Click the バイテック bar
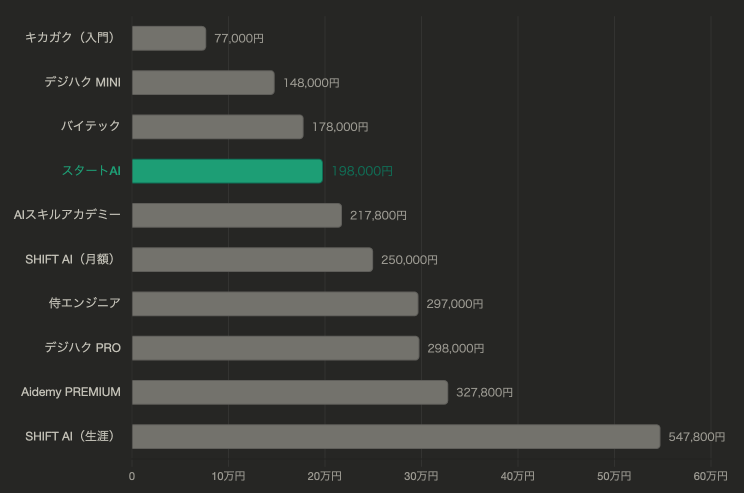Image resolution: width=744 pixels, height=493 pixels. coord(217,127)
